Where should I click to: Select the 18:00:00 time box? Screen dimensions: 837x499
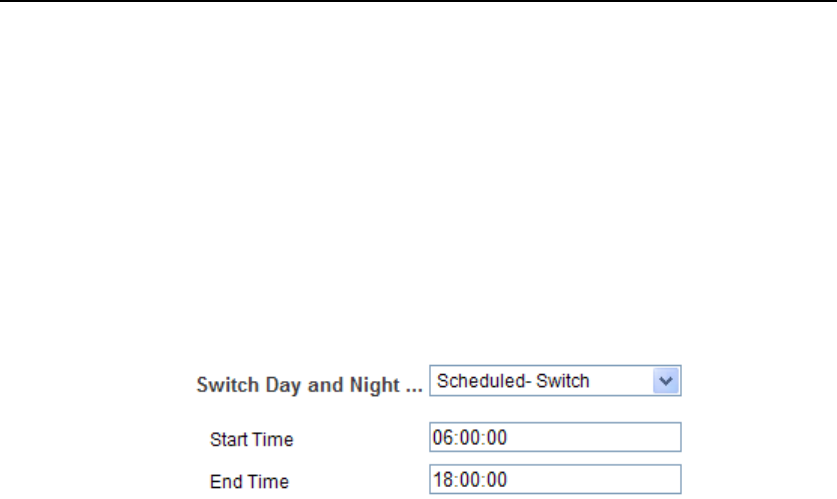[555, 478]
